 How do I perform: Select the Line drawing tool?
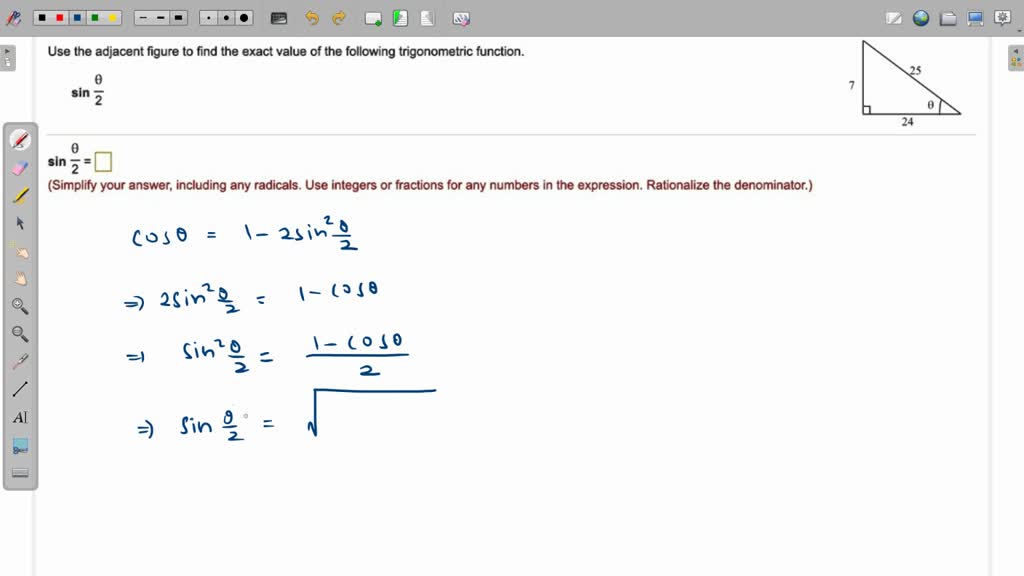18,390
